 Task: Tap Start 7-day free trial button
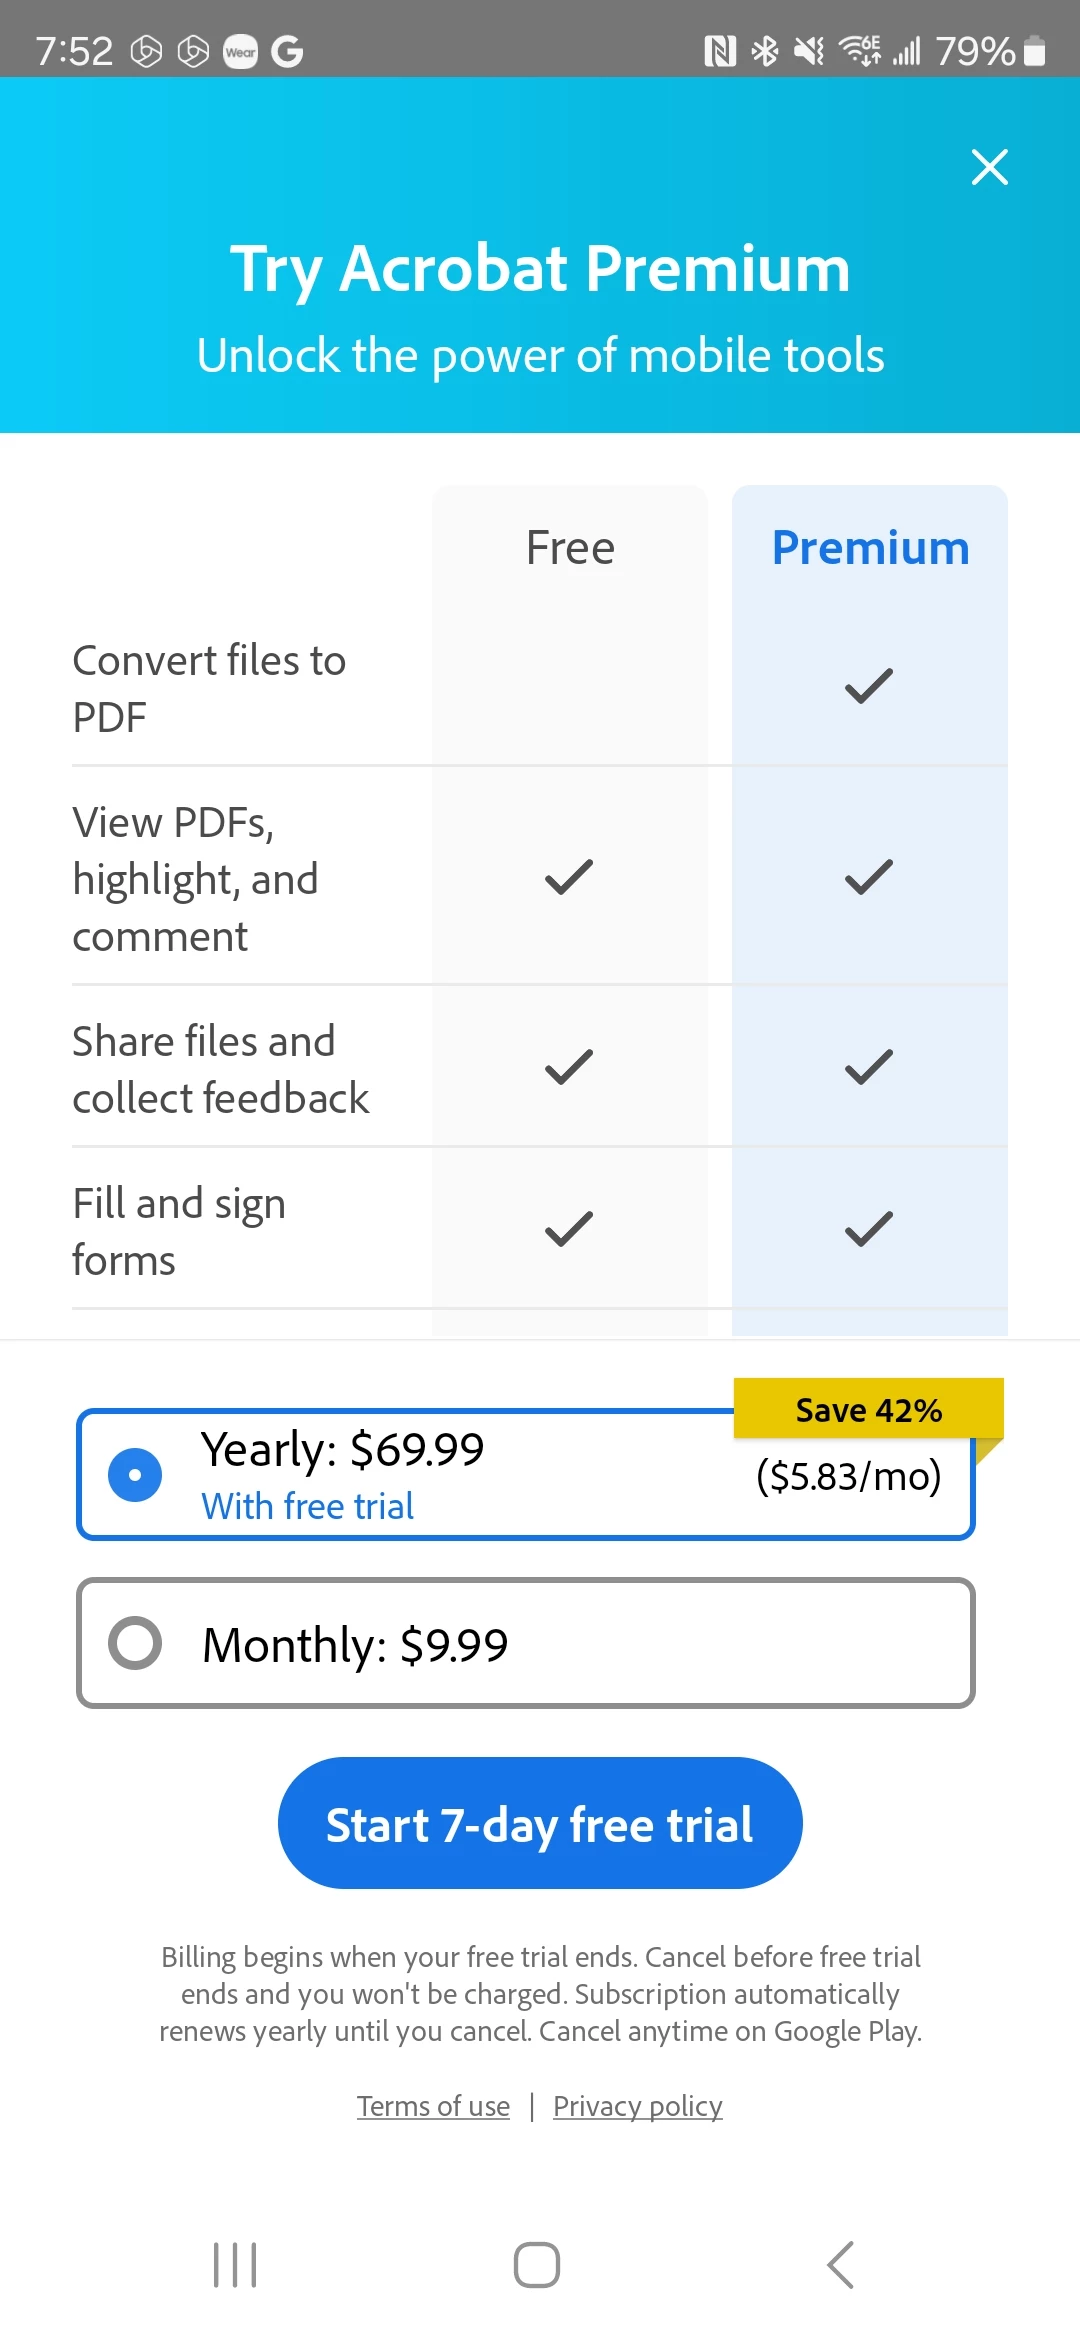click(540, 1823)
